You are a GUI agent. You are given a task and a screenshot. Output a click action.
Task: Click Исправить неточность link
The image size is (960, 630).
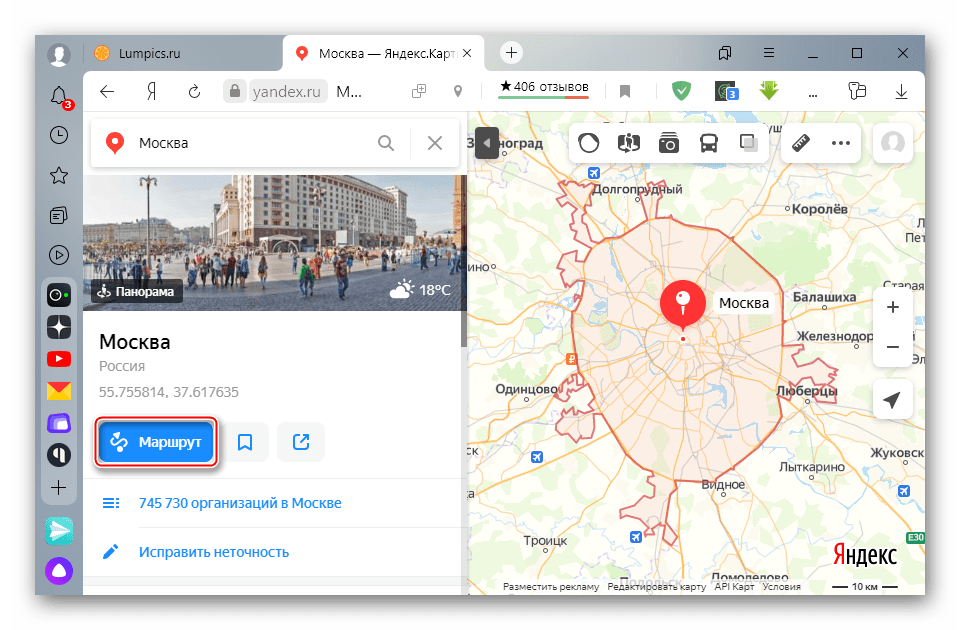(x=214, y=552)
